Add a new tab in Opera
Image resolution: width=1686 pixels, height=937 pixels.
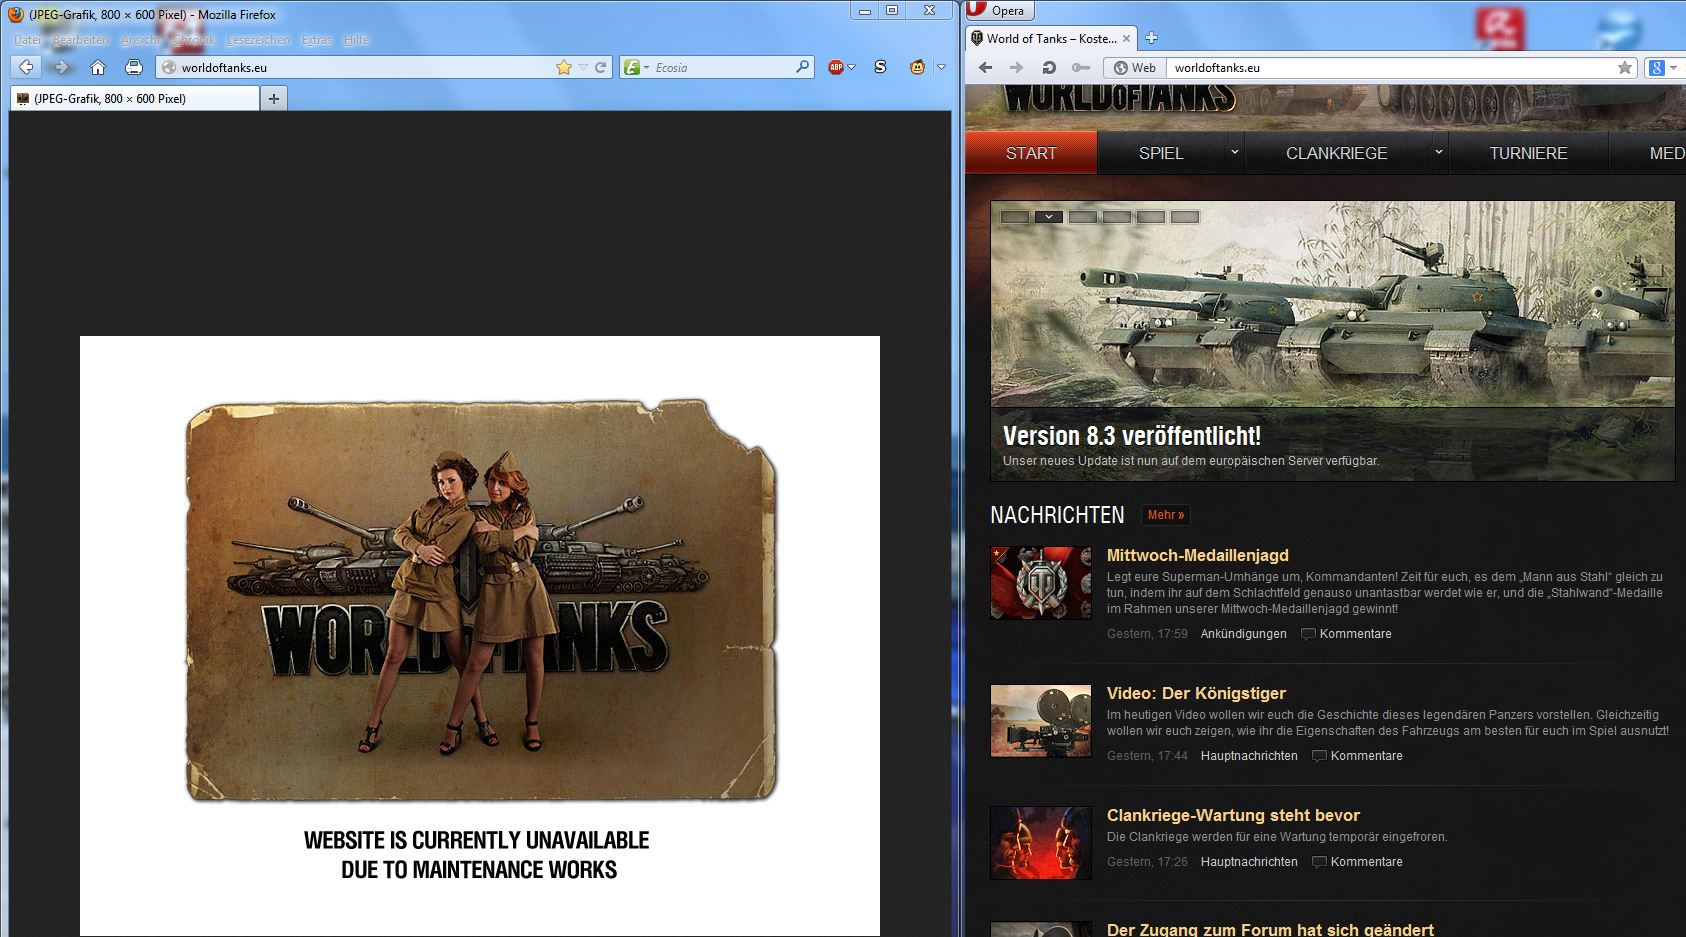(1151, 38)
